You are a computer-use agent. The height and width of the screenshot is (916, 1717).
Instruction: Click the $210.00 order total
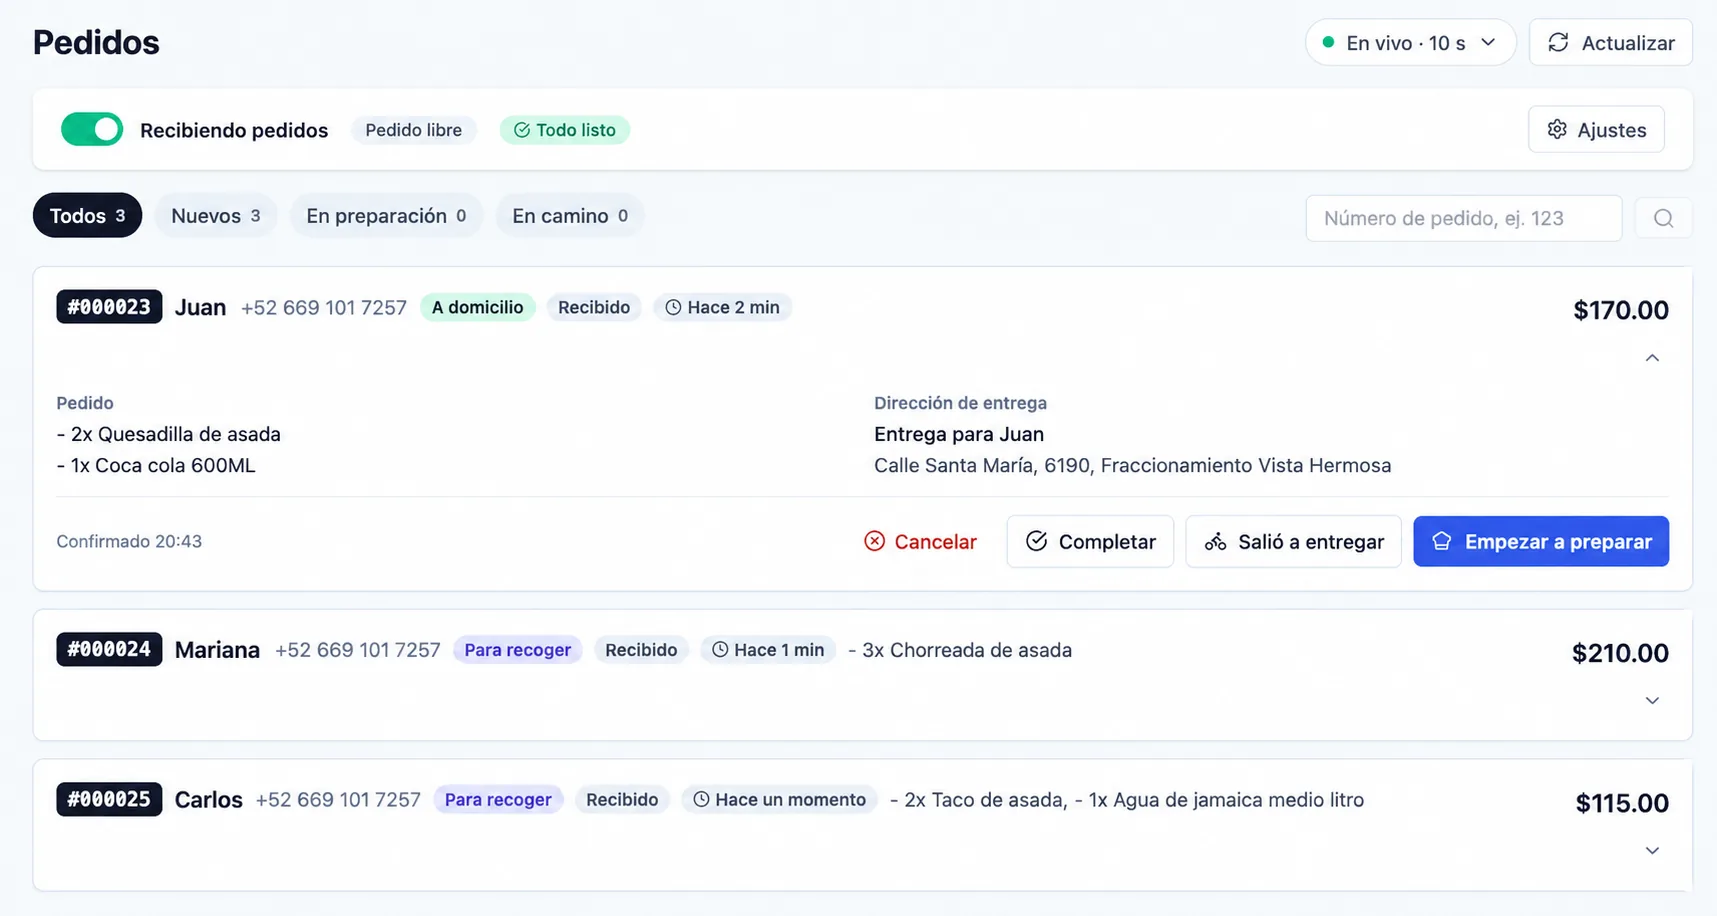point(1620,653)
